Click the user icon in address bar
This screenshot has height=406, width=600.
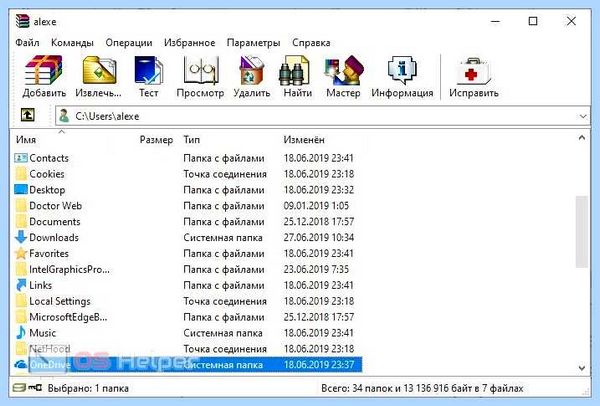[x=64, y=116]
